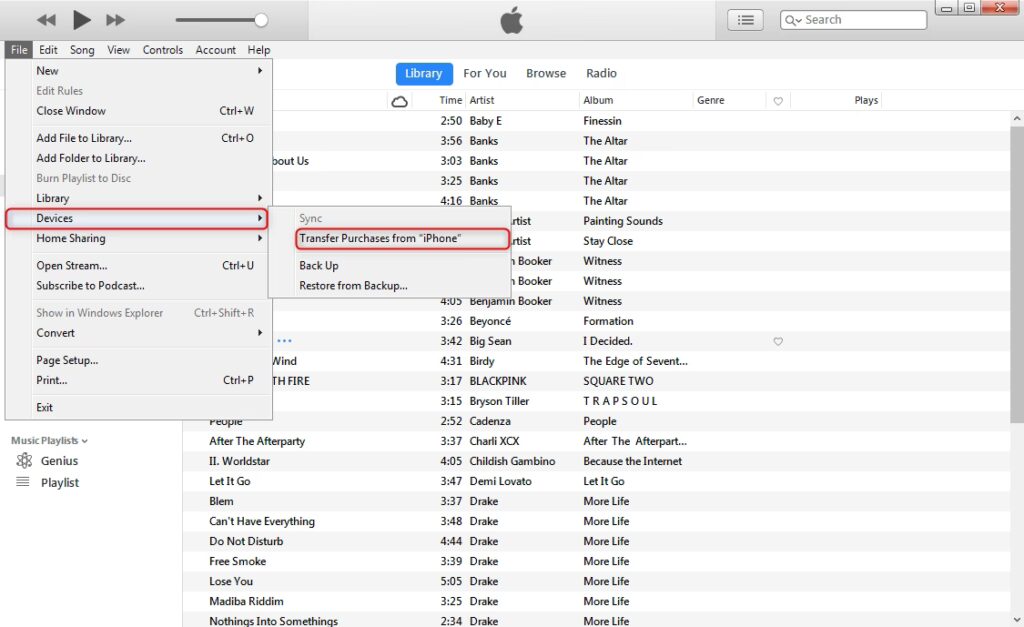Screen dimensions: 1024x627
Task: Click the heart Love column header icon
Action: coord(778,101)
